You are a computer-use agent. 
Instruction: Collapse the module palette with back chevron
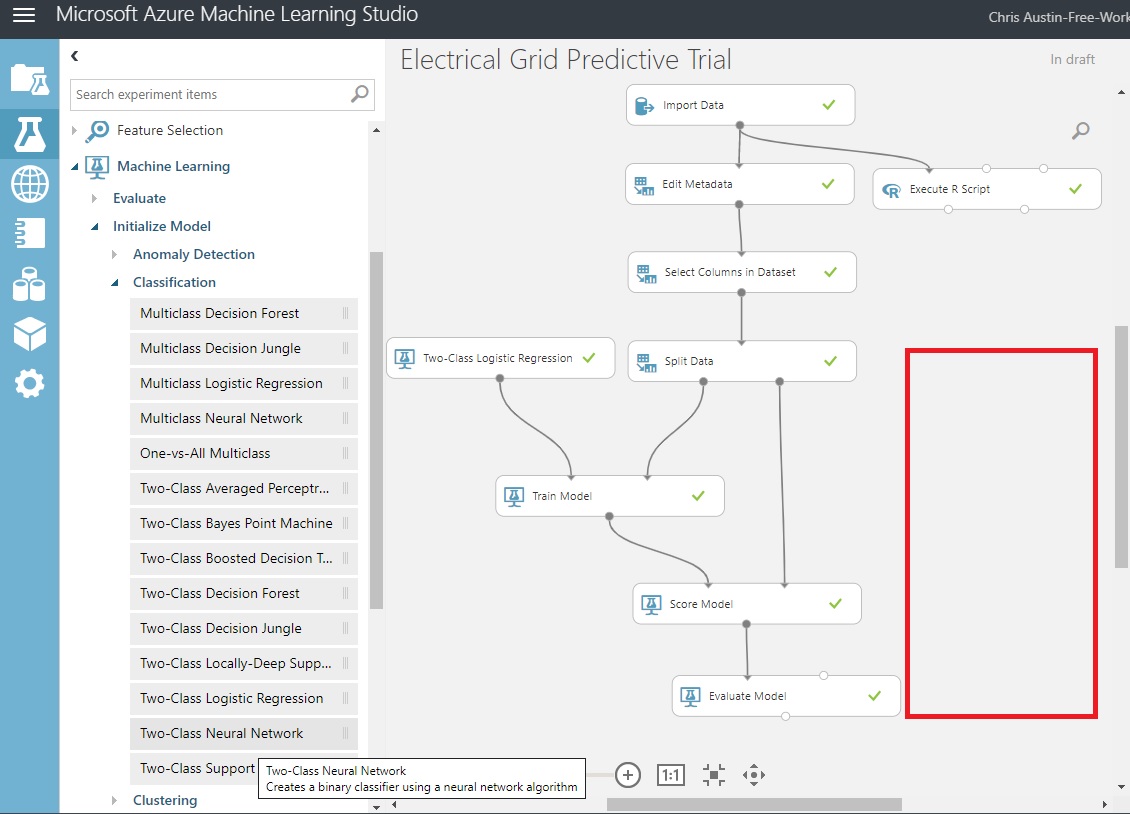tap(74, 55)
